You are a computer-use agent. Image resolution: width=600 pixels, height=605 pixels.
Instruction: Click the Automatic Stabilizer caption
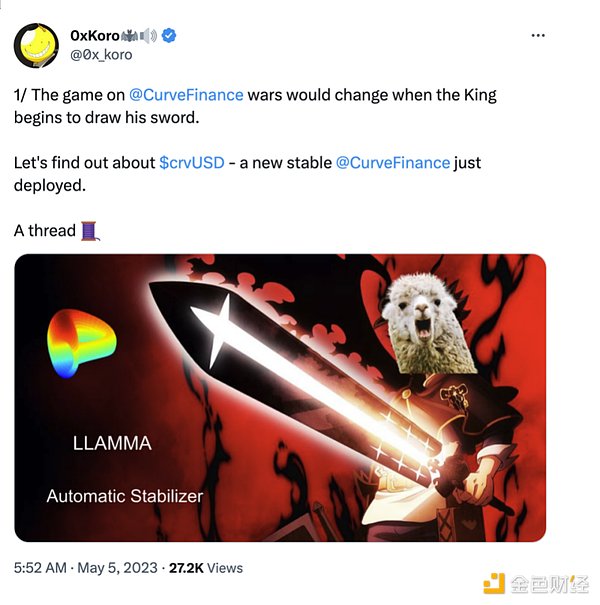(125, 496)
